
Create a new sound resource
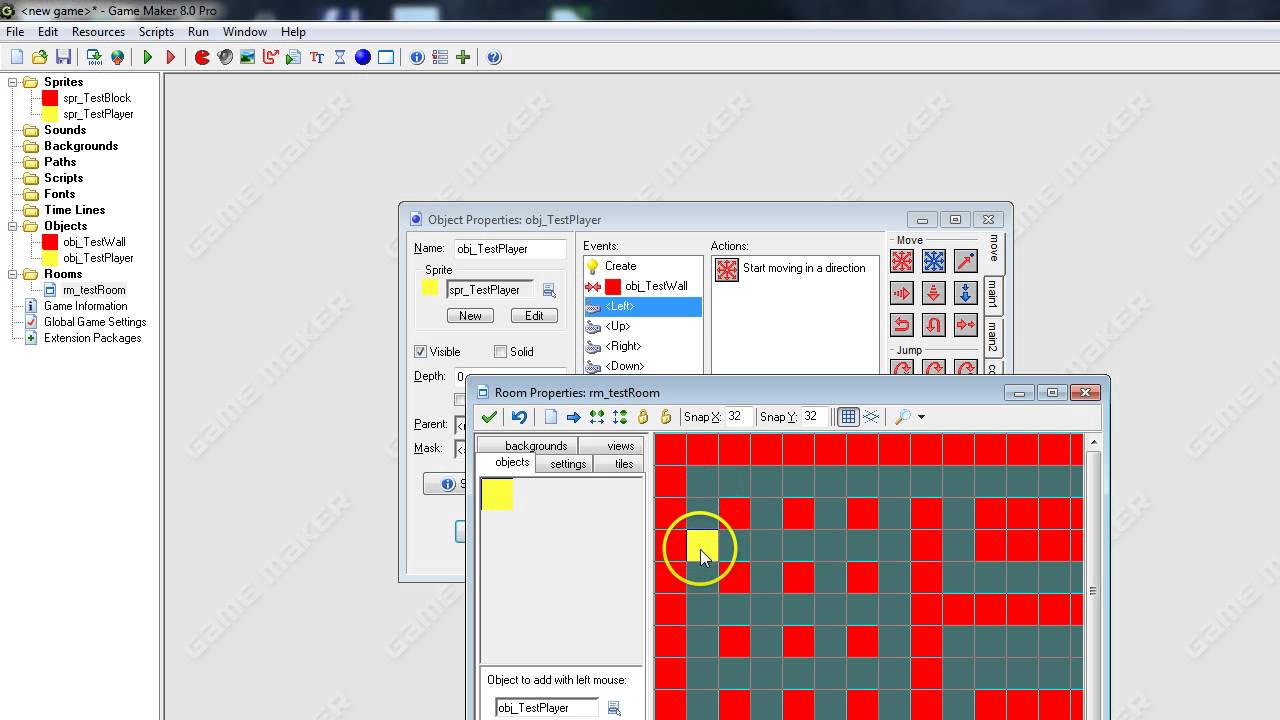[x=225, y=57]
